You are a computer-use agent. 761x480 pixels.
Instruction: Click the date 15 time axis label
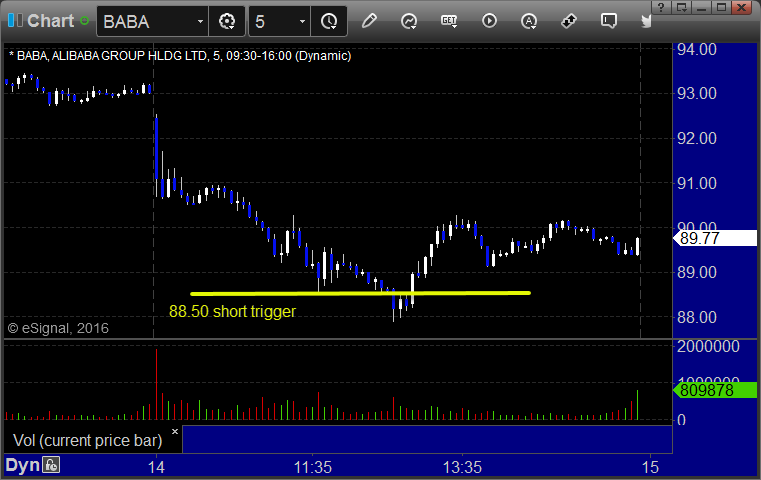(650, 467)
